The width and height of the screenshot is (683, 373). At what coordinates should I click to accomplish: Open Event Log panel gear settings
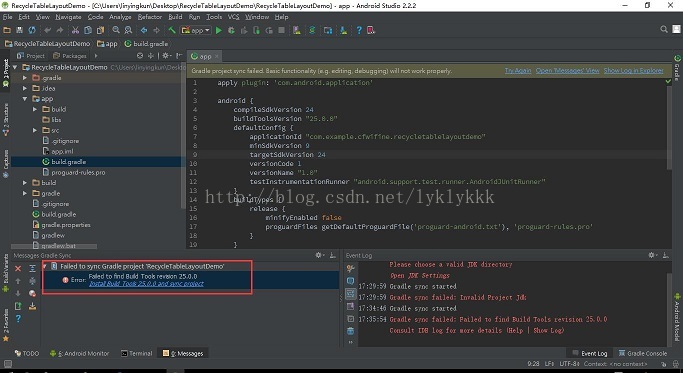tap(652, 255)
